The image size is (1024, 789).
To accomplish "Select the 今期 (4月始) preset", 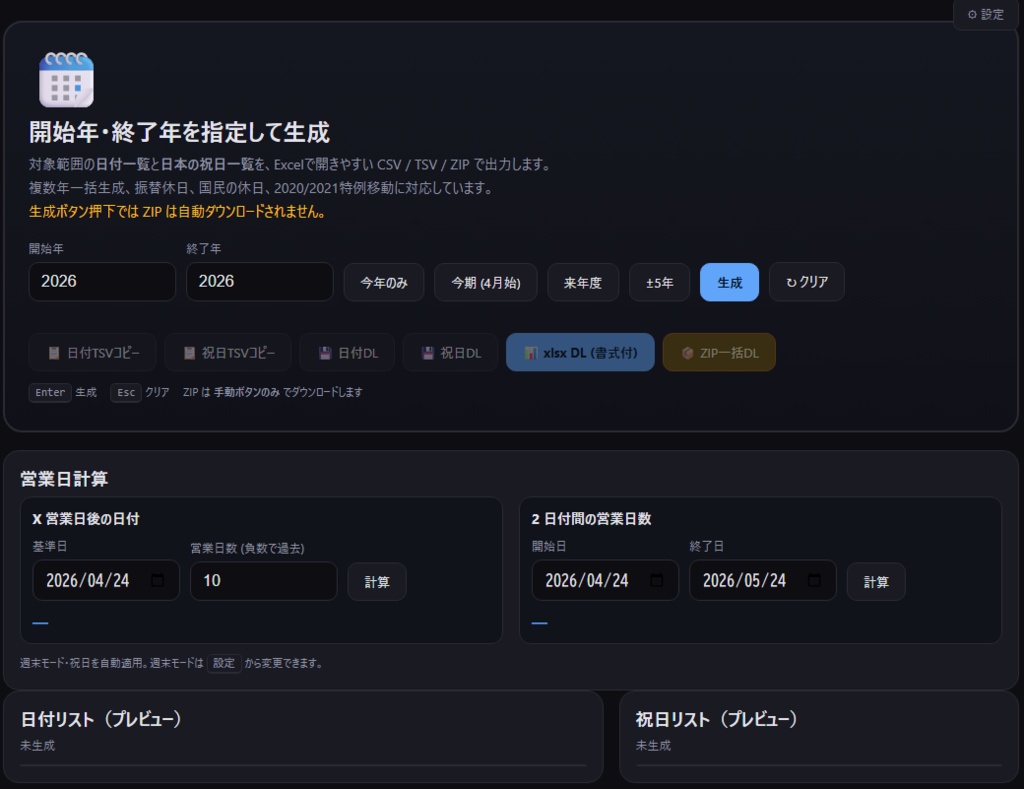I will tap(485, 282).
